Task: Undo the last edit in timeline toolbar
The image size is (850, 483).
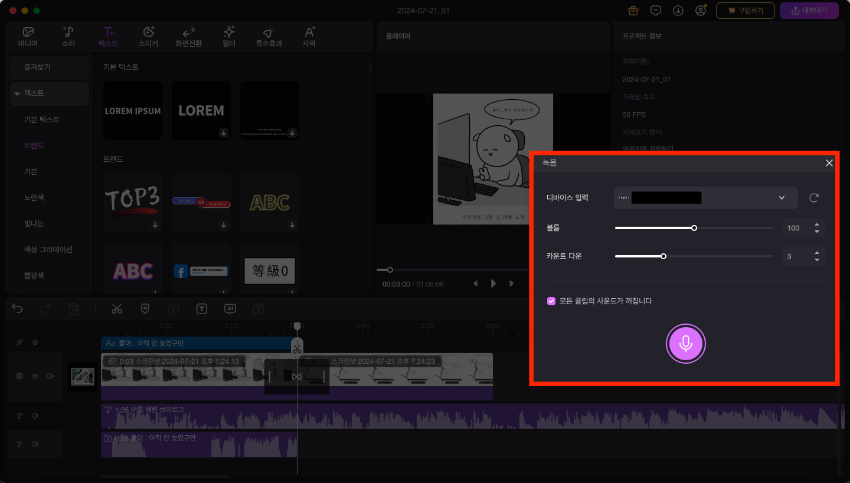Action: pyautogui.click(x=17, y=309)
